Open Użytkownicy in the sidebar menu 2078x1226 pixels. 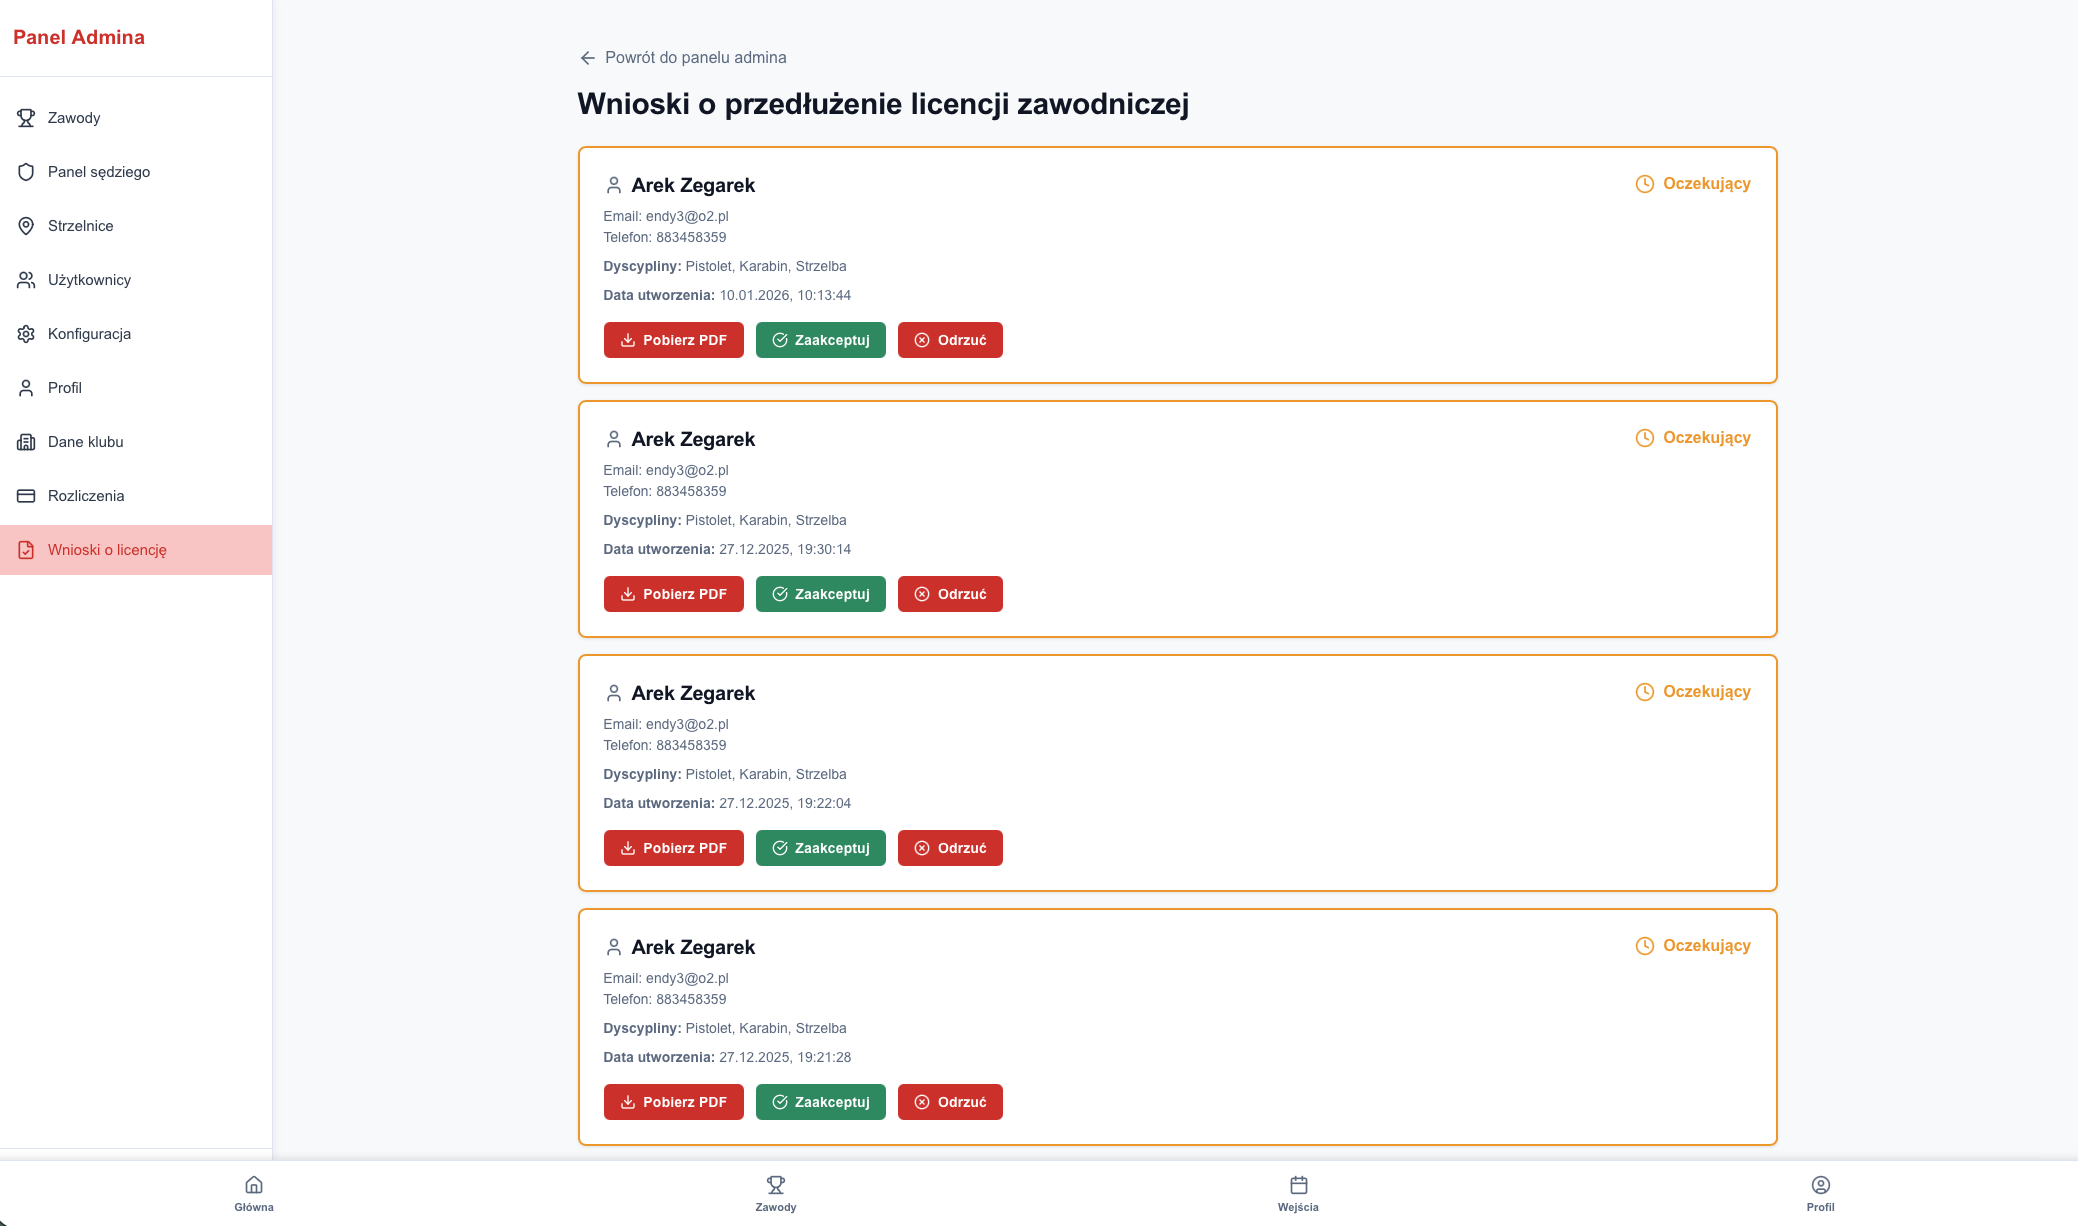[x=89, y=280]
